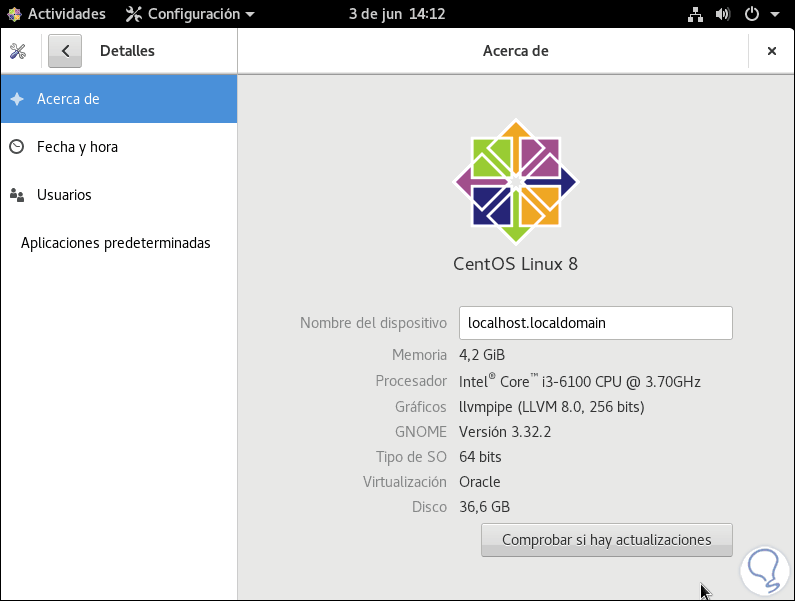This screenshot has width=795, height=601.
Task: Click the settings tools icon in header
Action: 18,51
